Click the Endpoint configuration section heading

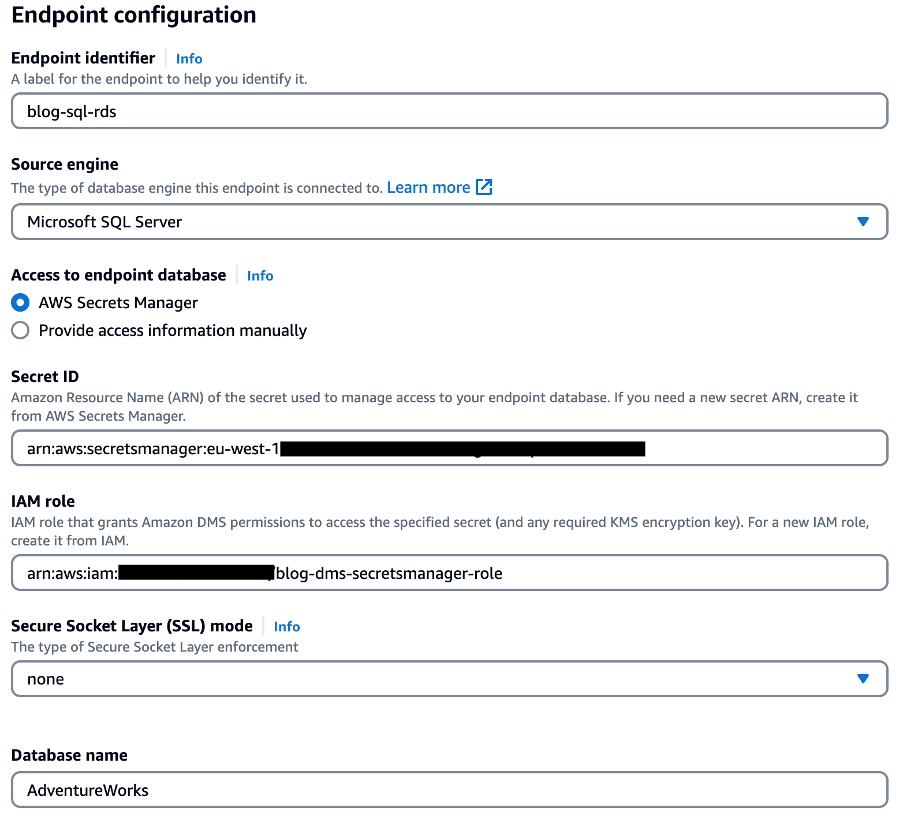(132, 16)
